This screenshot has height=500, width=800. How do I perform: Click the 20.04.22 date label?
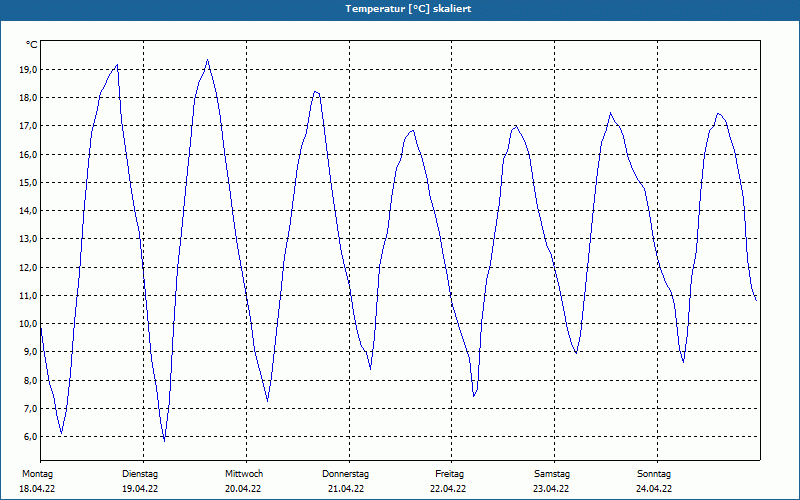click(243, 489)
